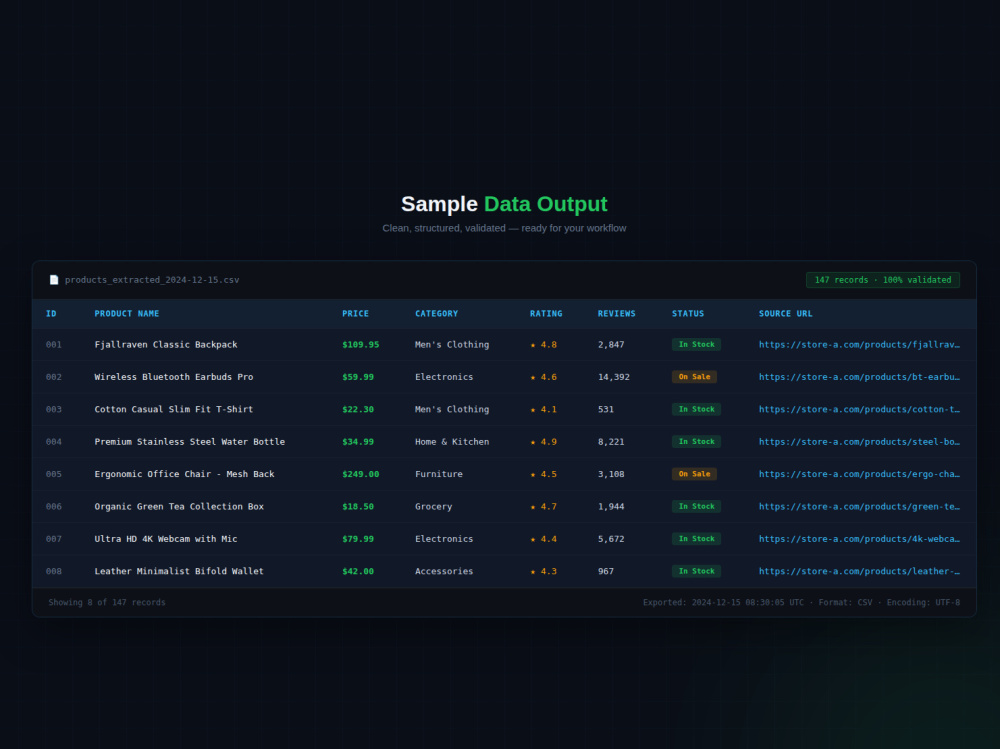The height and width of the screenshot is (749, 1000).
Task: Click the STATUS column header
Action: click(688, 314)
